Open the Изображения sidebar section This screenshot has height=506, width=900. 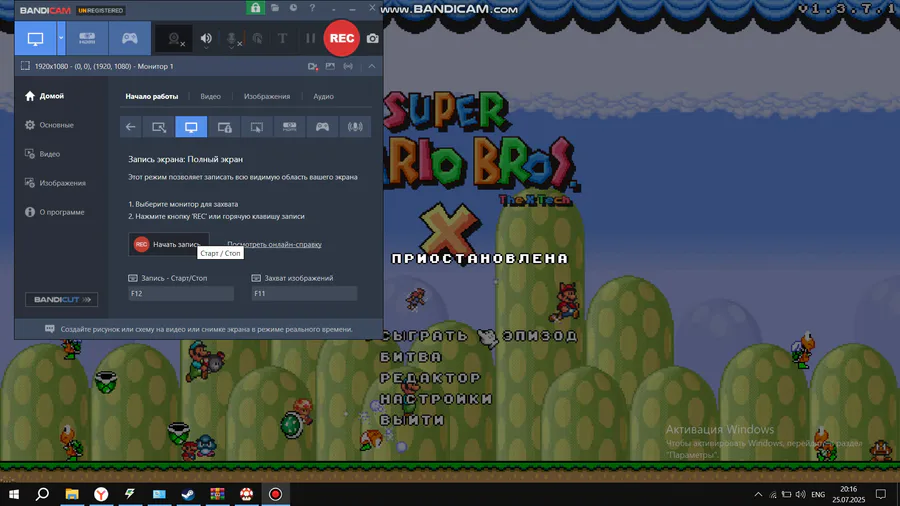[x=61, y=183]
